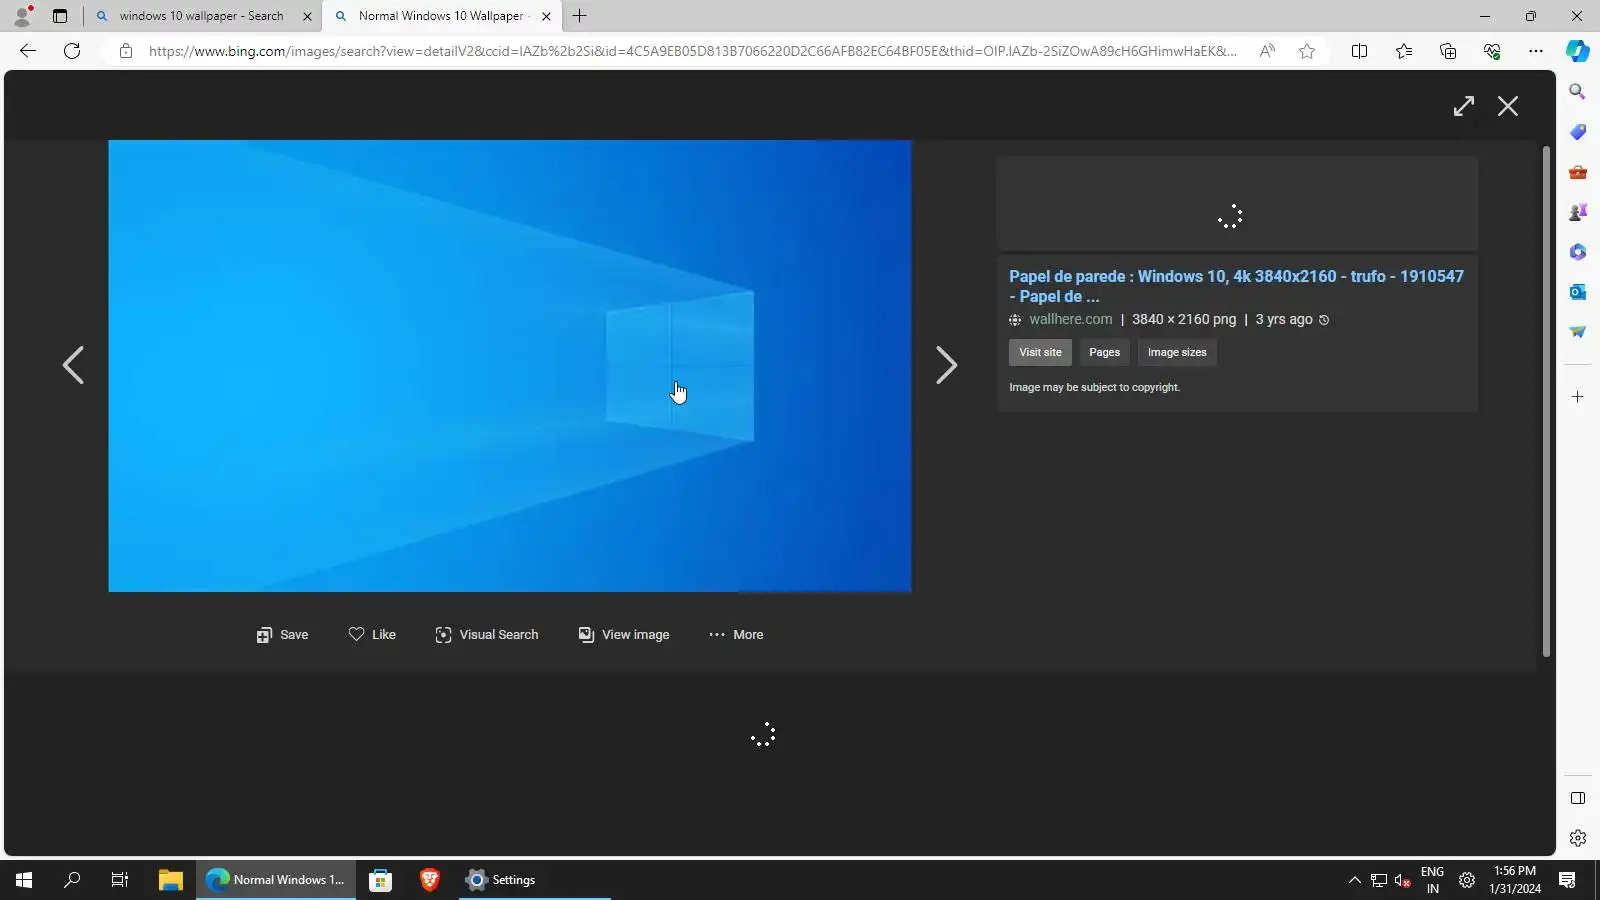Open Edge Settings and more menu
The width and height of the screenshot is (1600, 900).
[1536, 51]
